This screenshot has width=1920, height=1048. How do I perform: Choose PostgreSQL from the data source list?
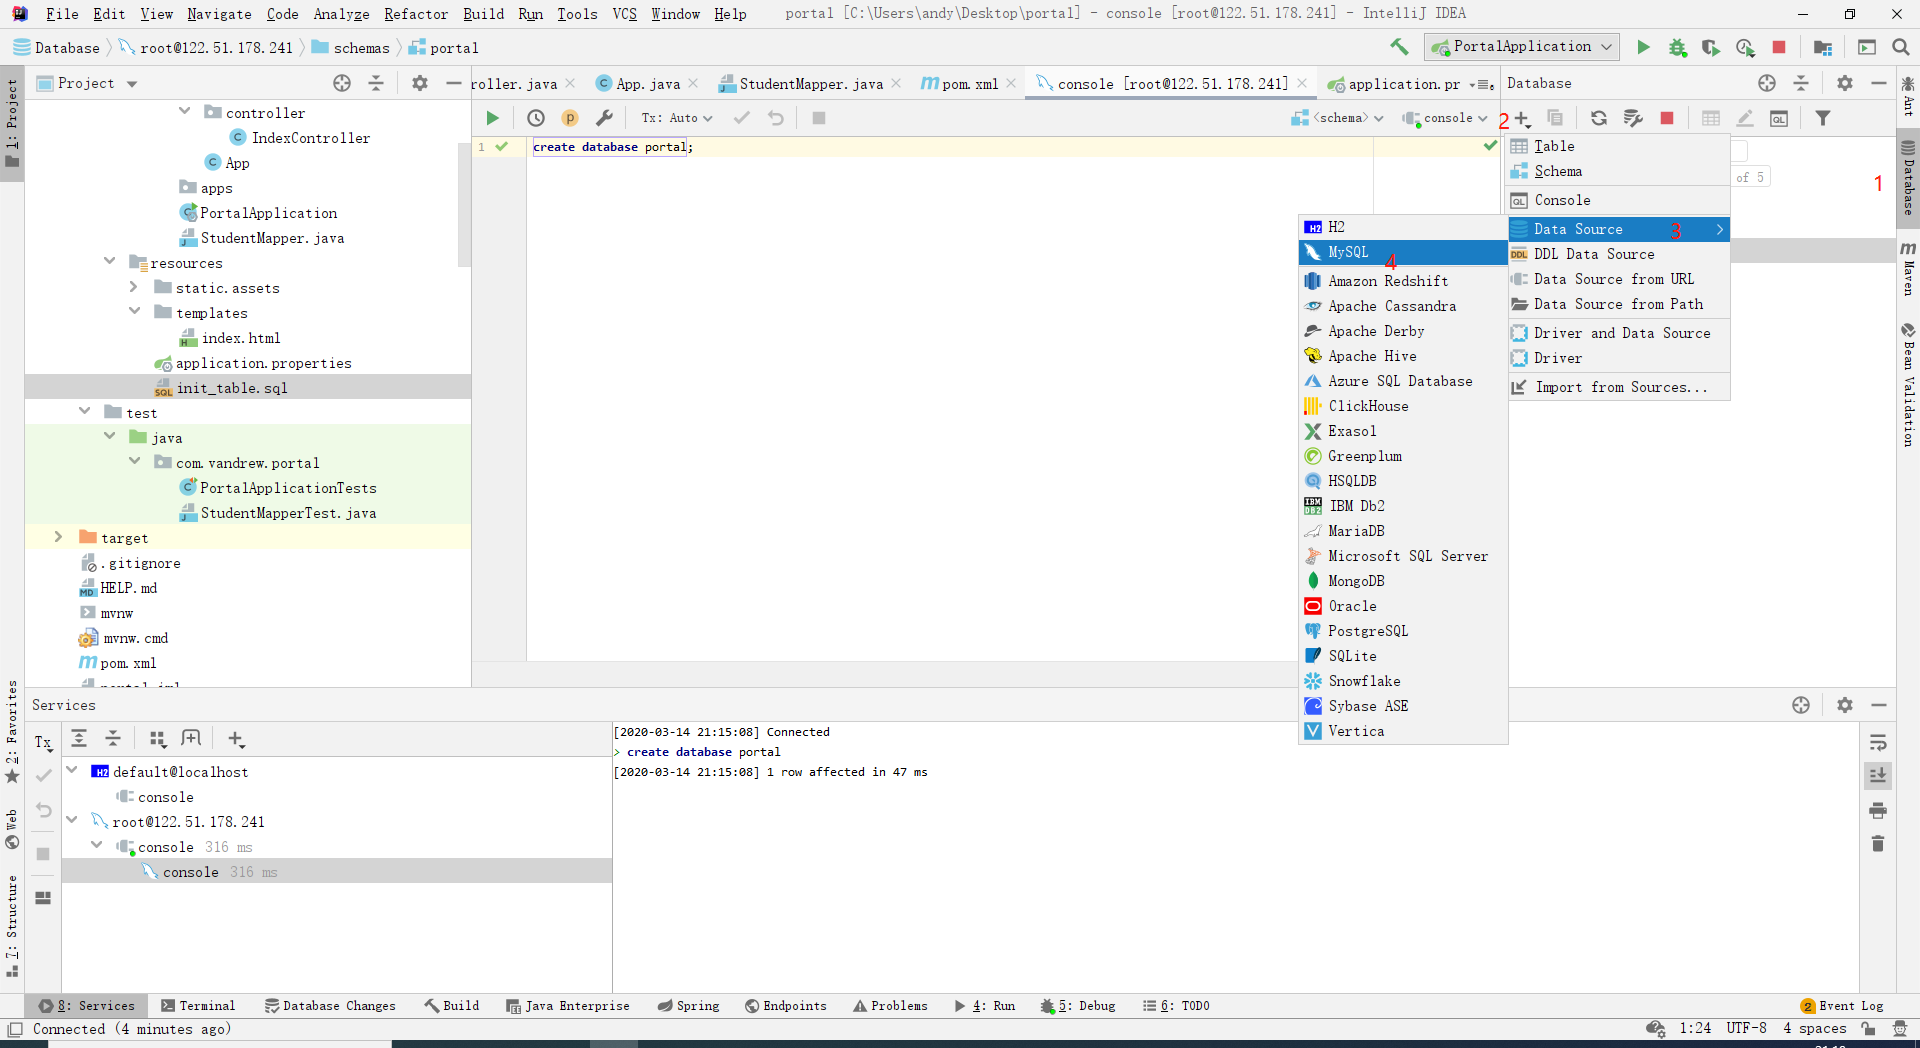[1403, 631]
